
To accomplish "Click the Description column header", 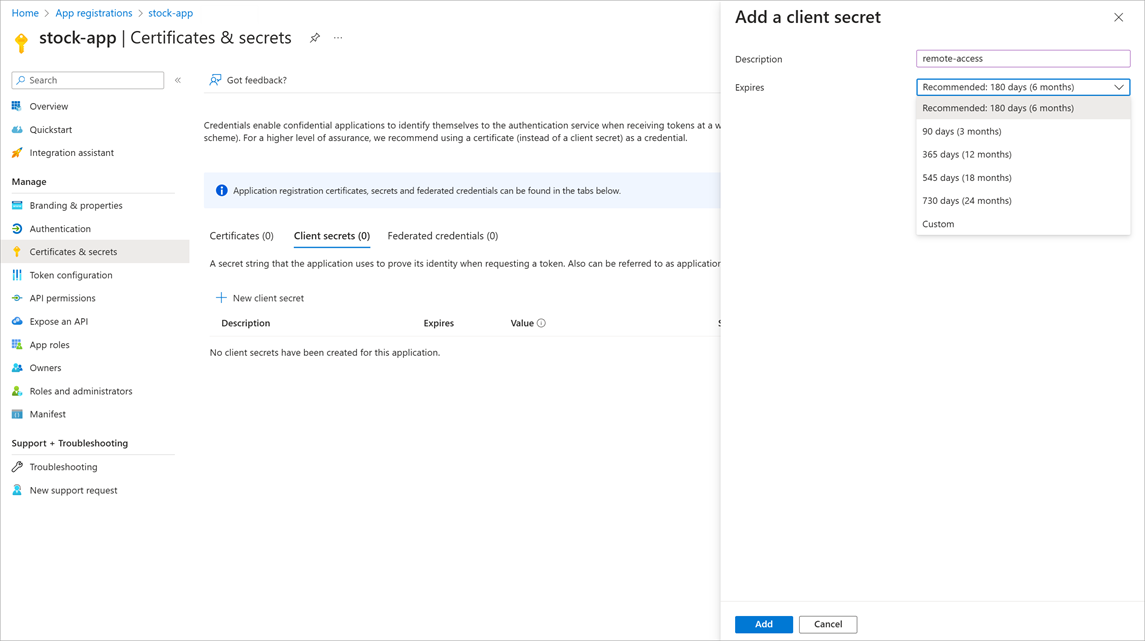I will pyautogui.click(x=245, y=323).
